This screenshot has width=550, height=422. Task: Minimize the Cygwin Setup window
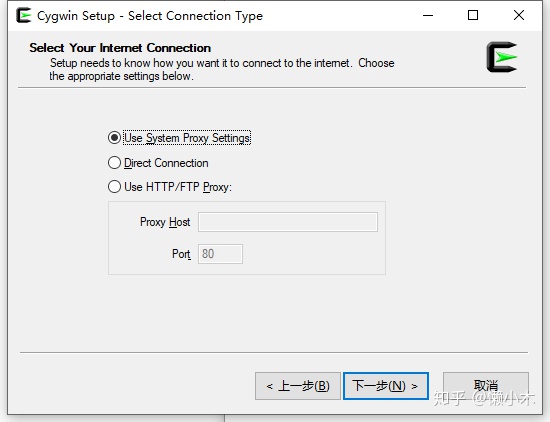(x=428, y=15)
